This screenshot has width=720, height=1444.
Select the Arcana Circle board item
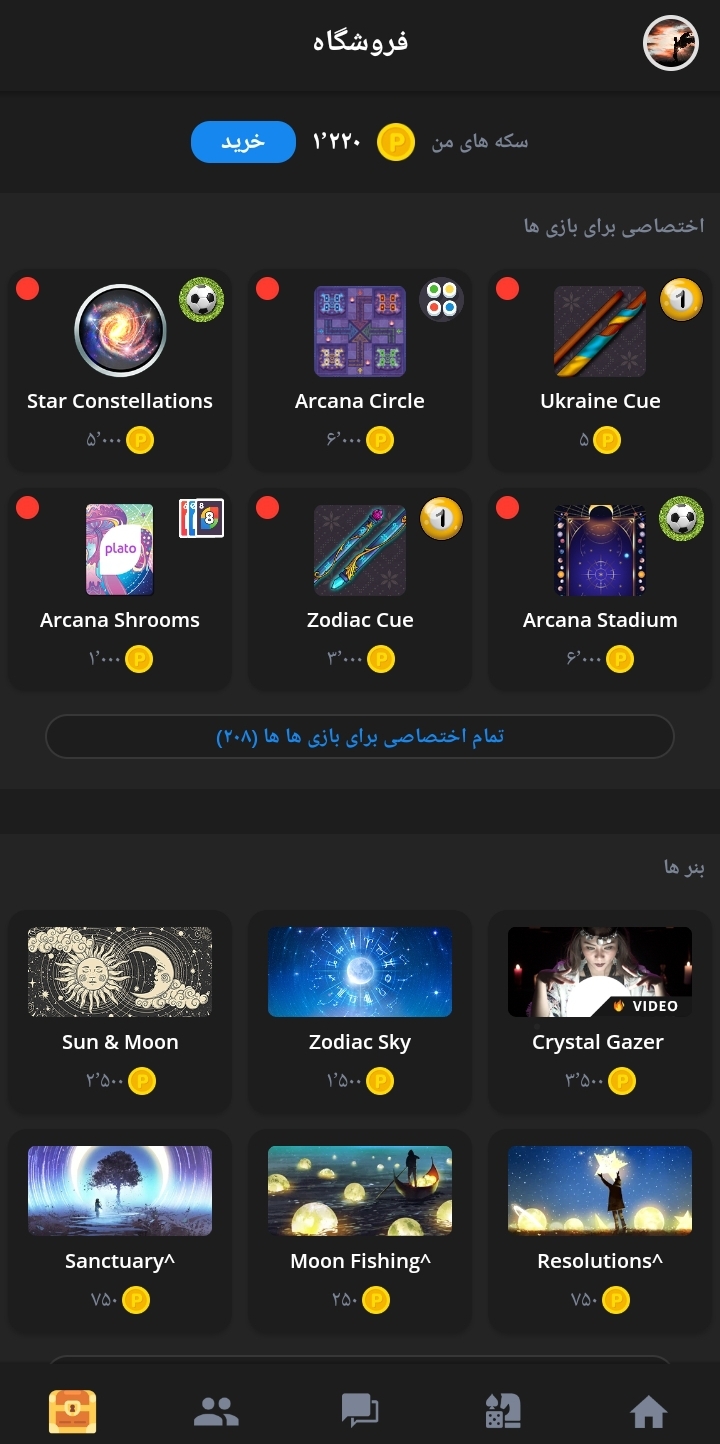[360, 369]
